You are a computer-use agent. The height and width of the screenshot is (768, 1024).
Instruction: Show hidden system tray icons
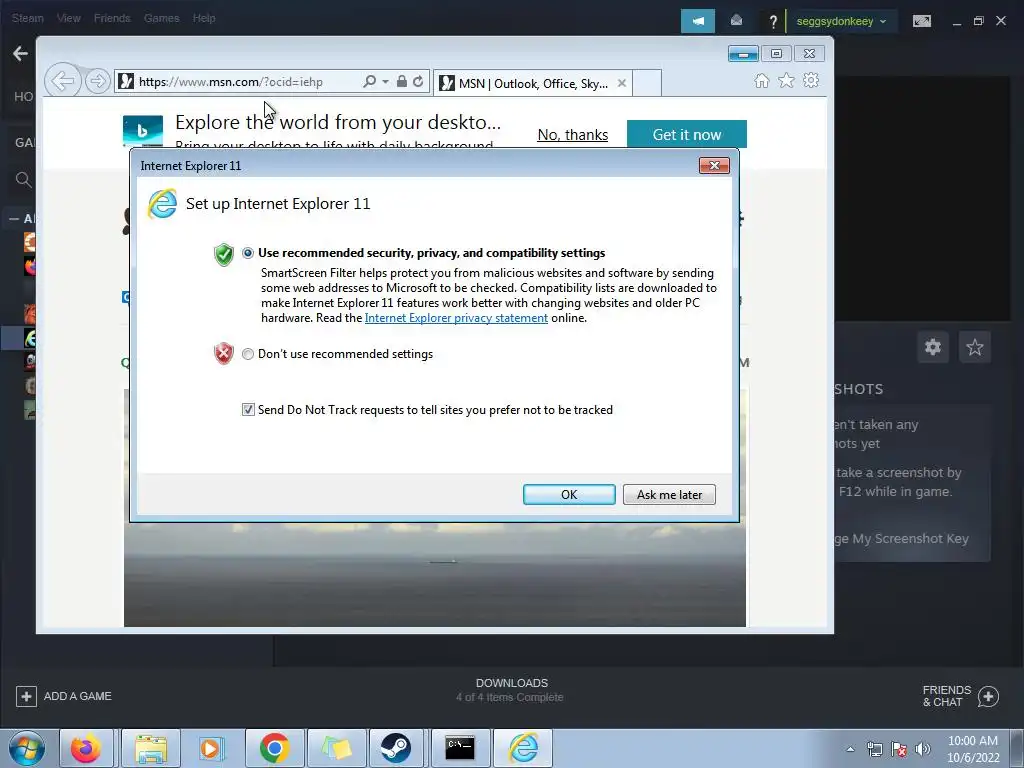pyautogui.click(x=850, y=749)
